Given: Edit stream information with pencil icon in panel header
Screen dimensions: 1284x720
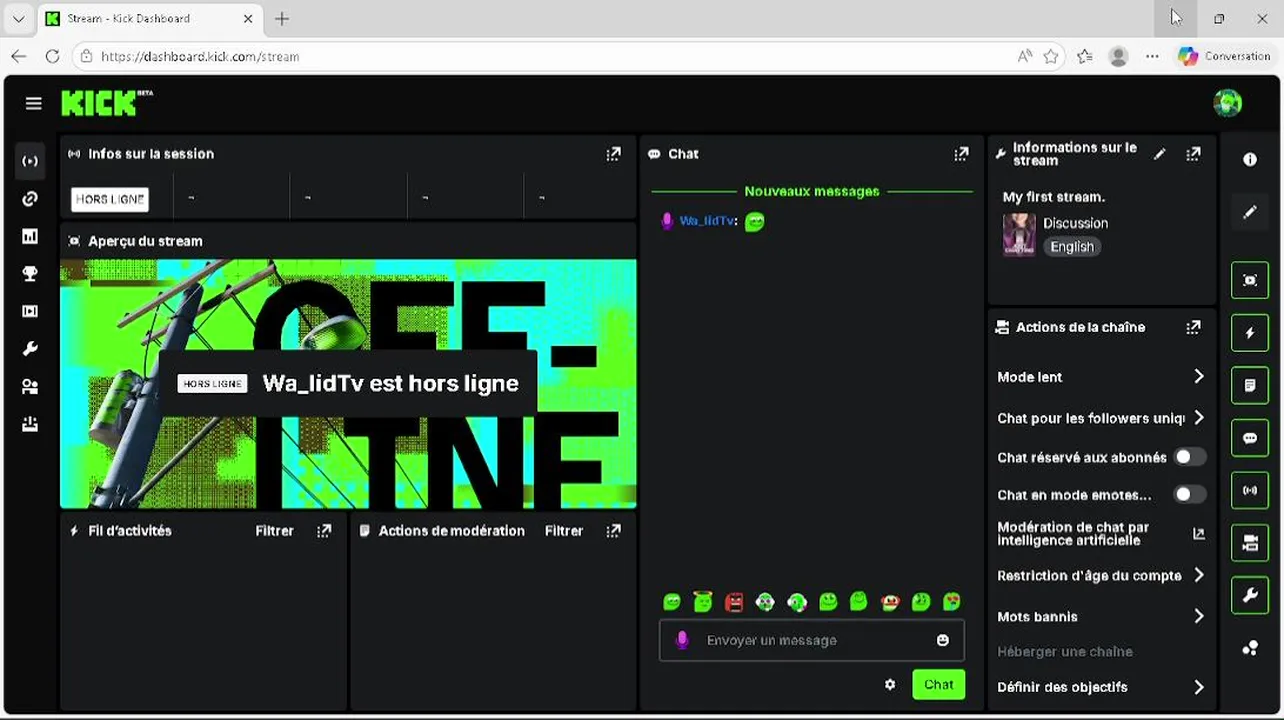Looking at the screenshot, I should point(1159,154).
